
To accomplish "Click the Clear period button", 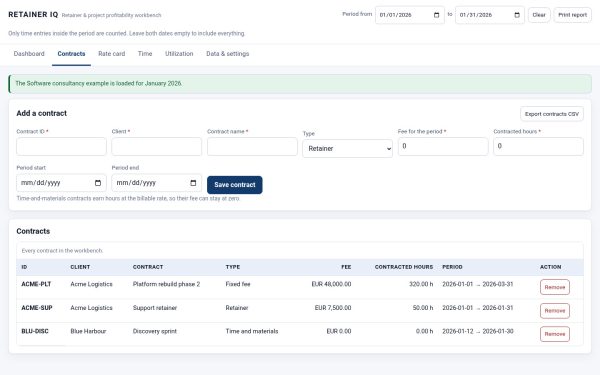I will point(539,15).
